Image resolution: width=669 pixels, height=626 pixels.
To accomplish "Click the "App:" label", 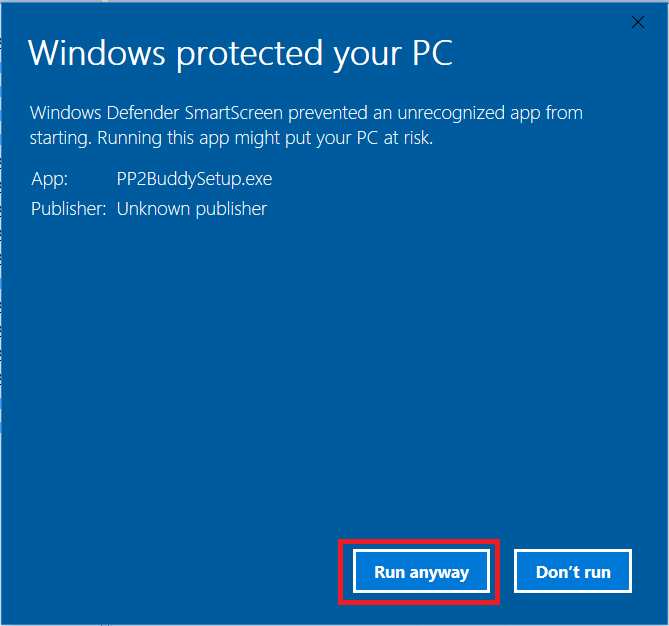I will point(48,180).
